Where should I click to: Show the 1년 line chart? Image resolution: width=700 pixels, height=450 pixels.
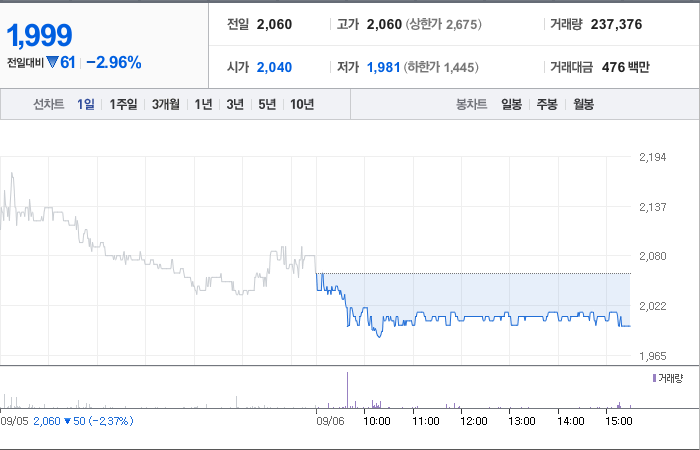click(x=203, y=104)
